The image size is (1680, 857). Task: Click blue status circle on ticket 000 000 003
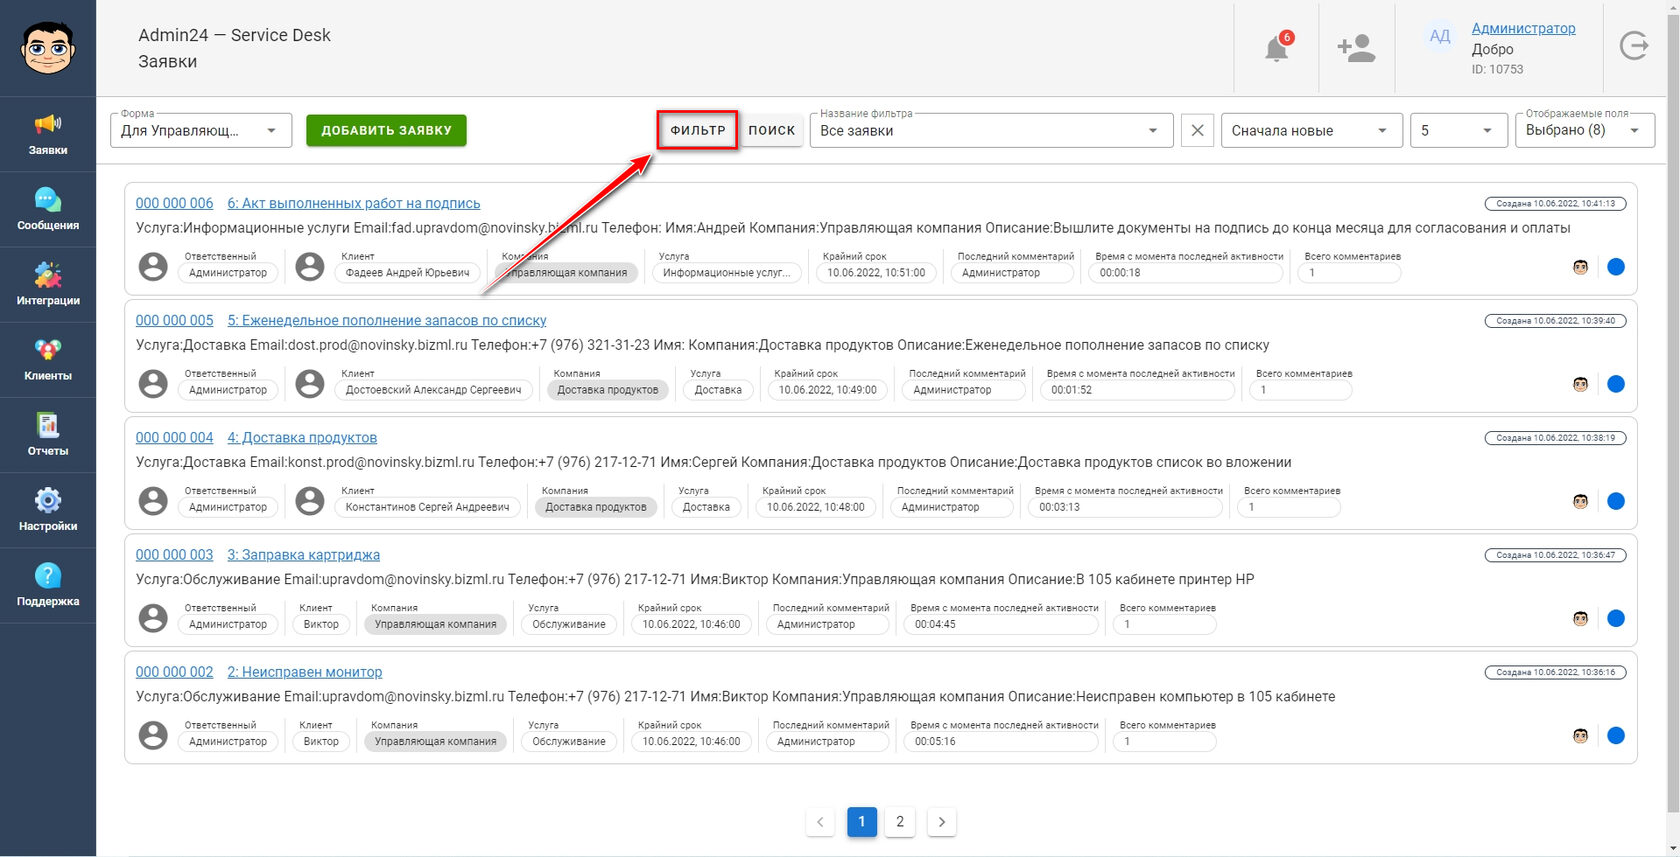(x=1616, y=618)
